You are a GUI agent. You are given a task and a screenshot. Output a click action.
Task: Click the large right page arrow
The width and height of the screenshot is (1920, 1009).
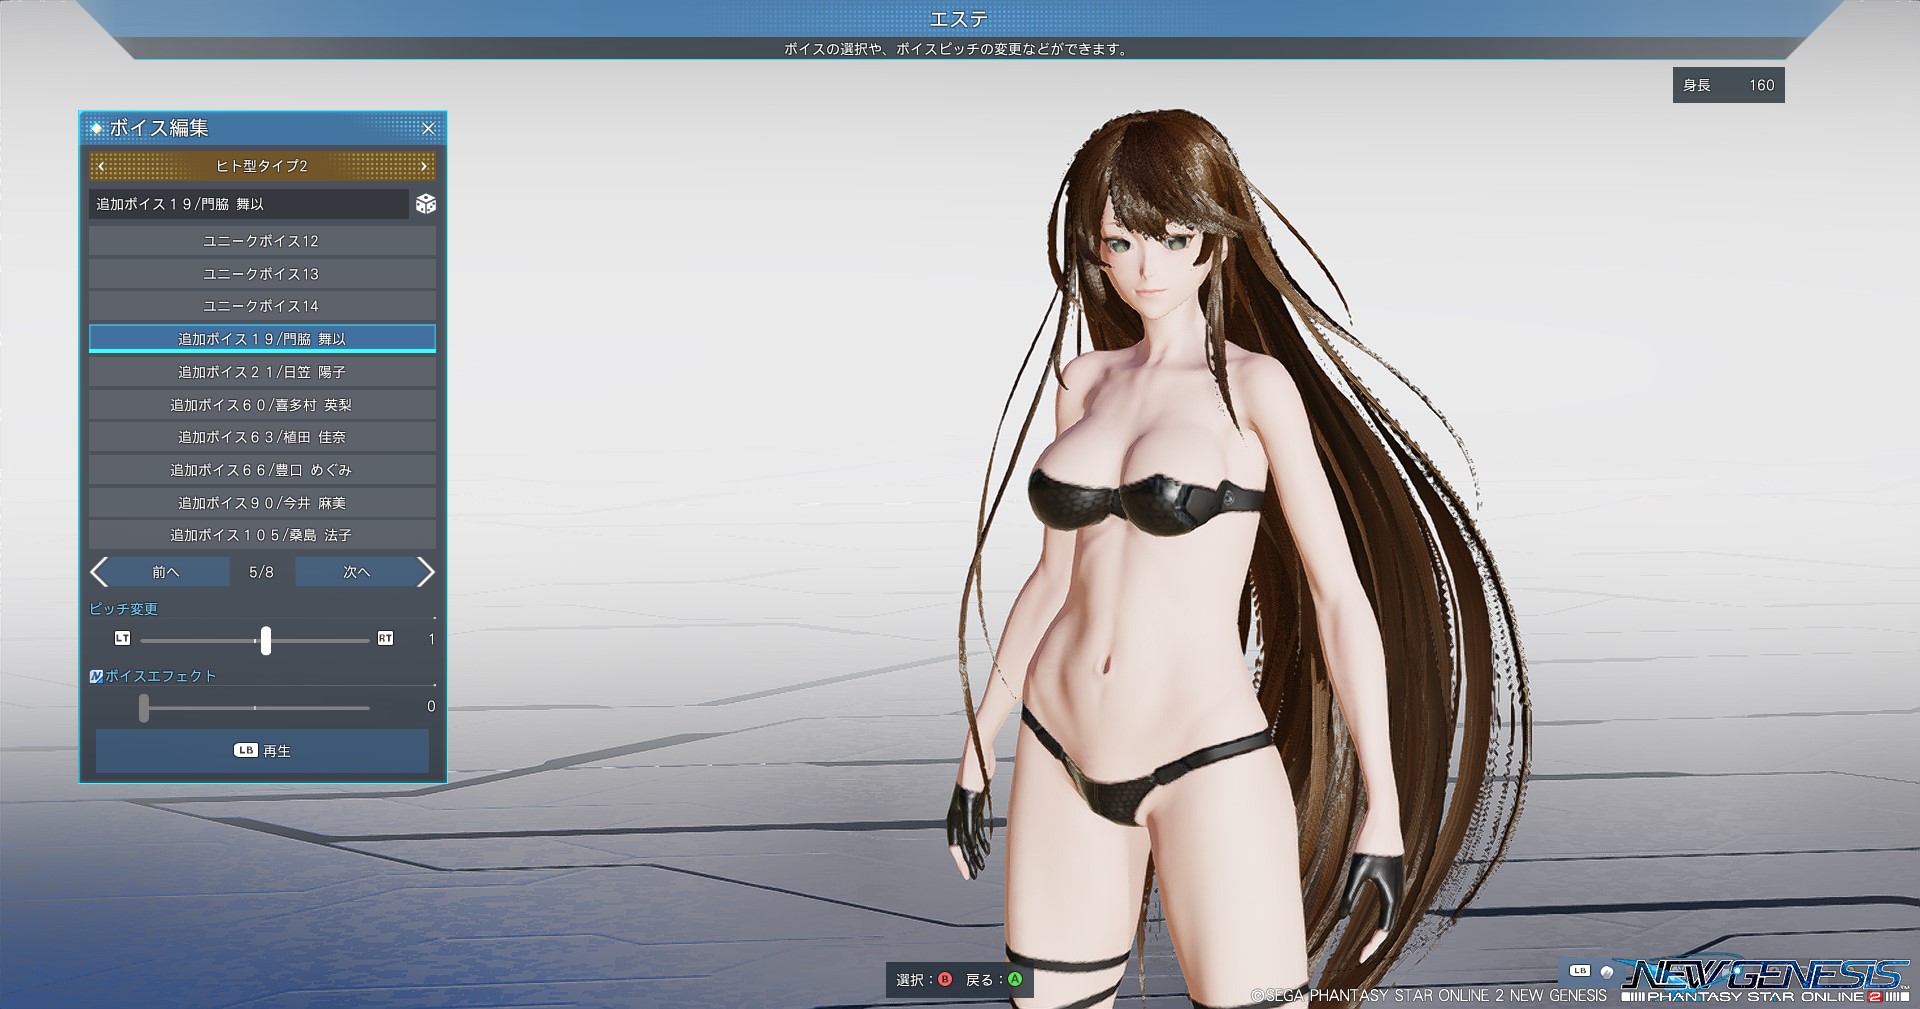[x=426, y=572]
